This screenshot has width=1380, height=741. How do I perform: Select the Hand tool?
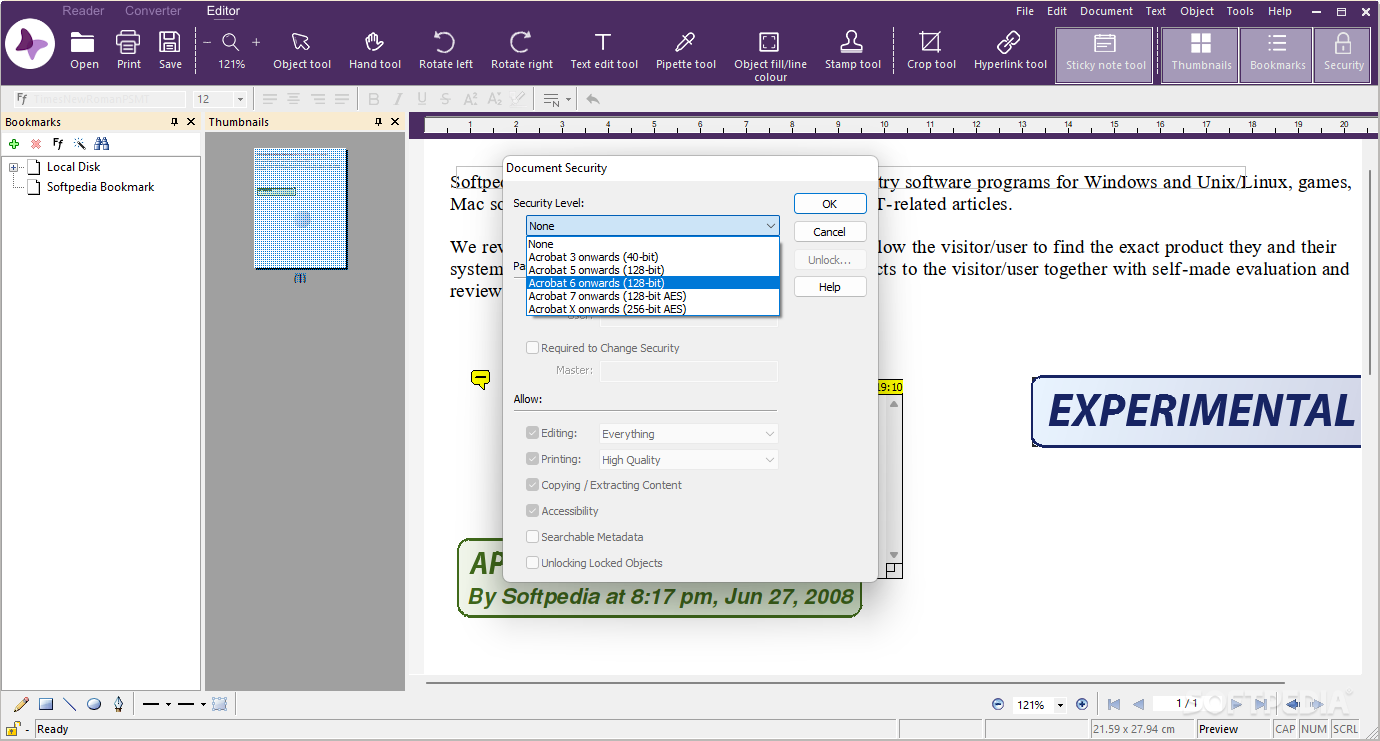pos(375,51)
